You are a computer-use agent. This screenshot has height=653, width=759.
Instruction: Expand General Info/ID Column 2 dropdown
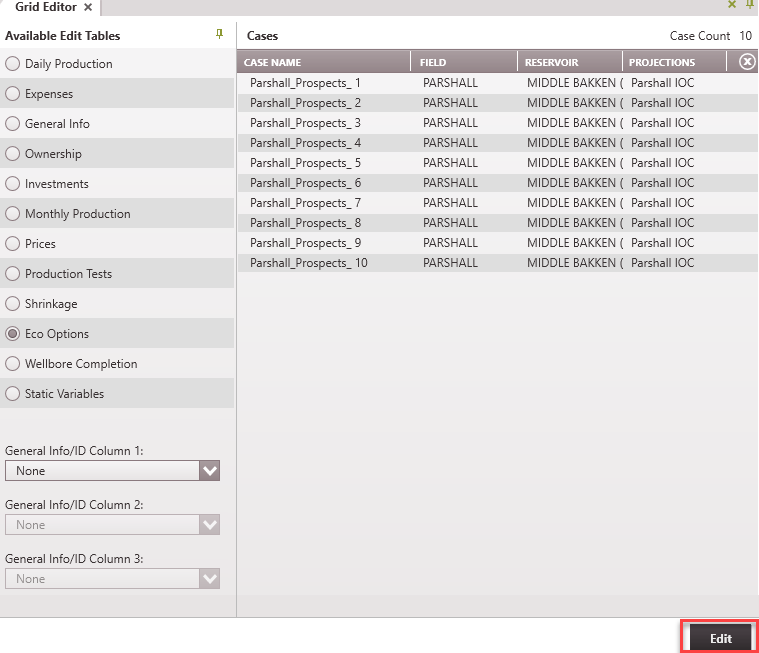[209, 525]
